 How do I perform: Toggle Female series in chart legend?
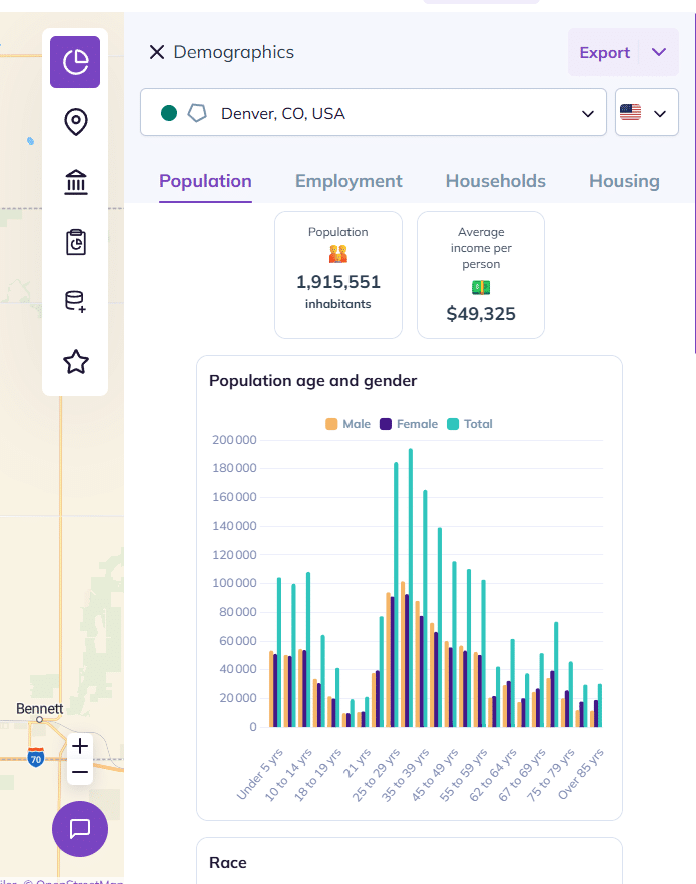408,424
